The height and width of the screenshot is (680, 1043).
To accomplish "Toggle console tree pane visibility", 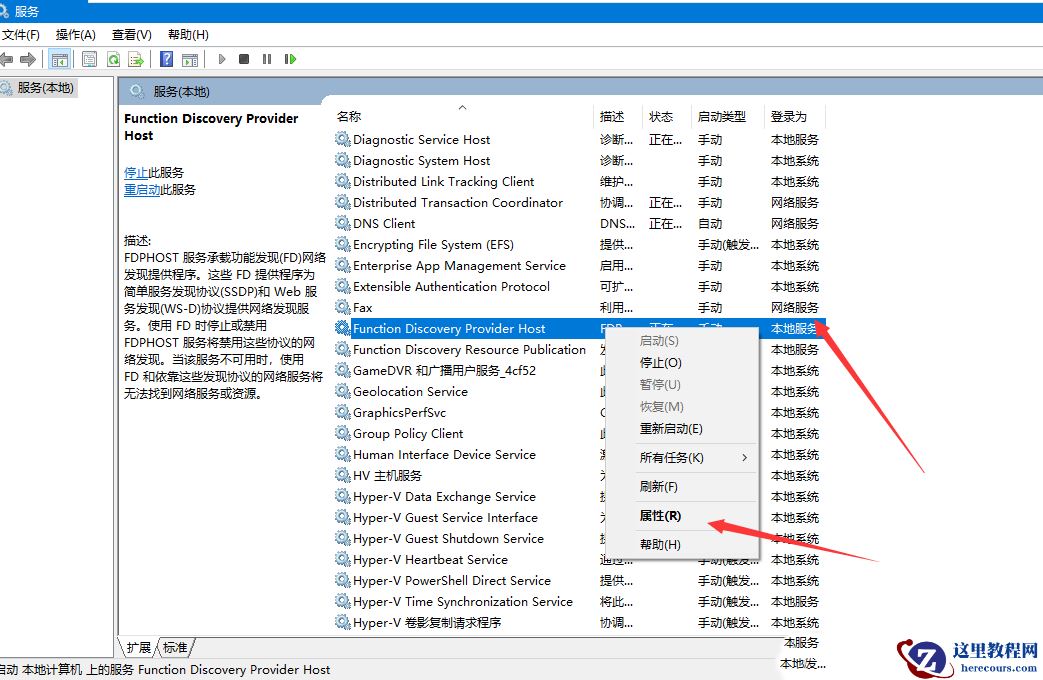I will pos(60,59).
